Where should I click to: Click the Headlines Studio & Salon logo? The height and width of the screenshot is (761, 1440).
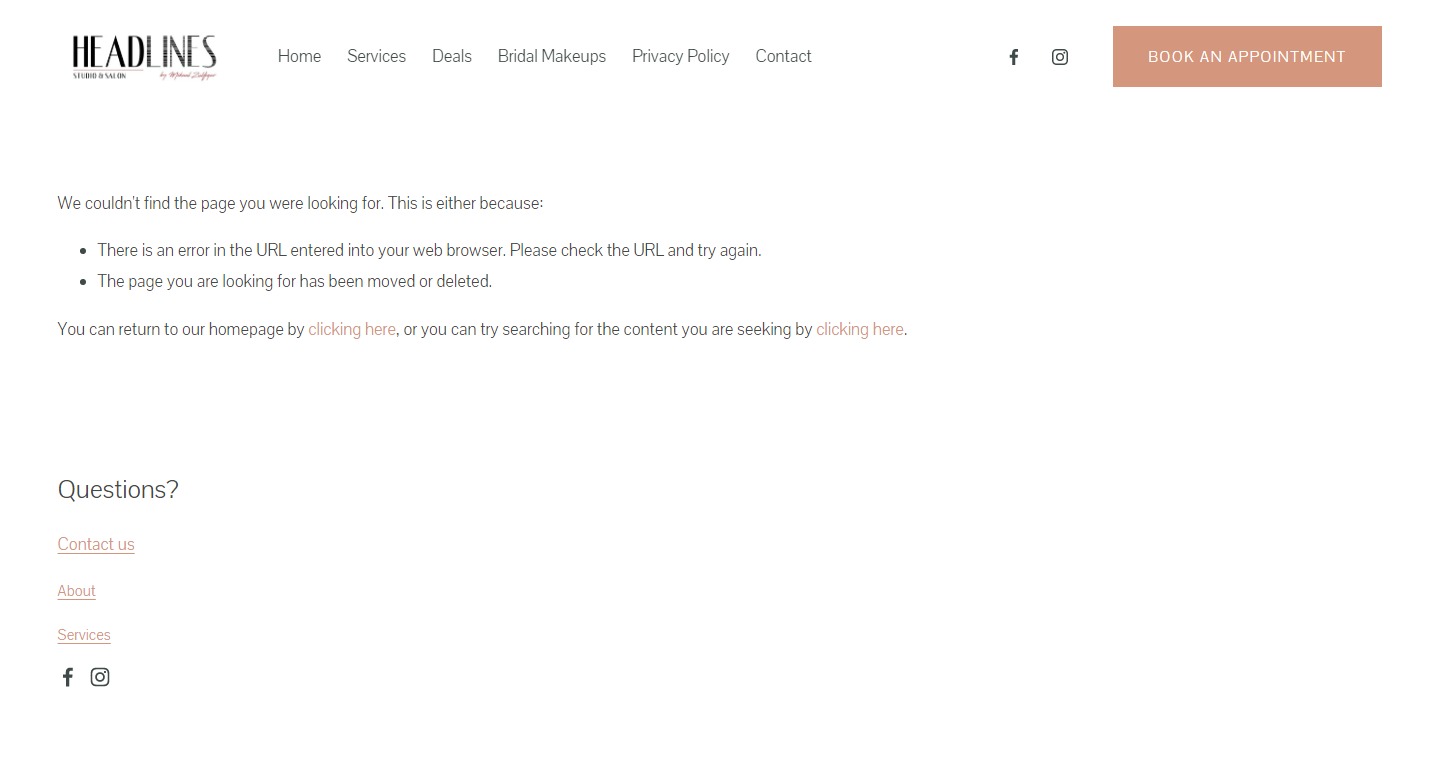click(x=144, y=57)
